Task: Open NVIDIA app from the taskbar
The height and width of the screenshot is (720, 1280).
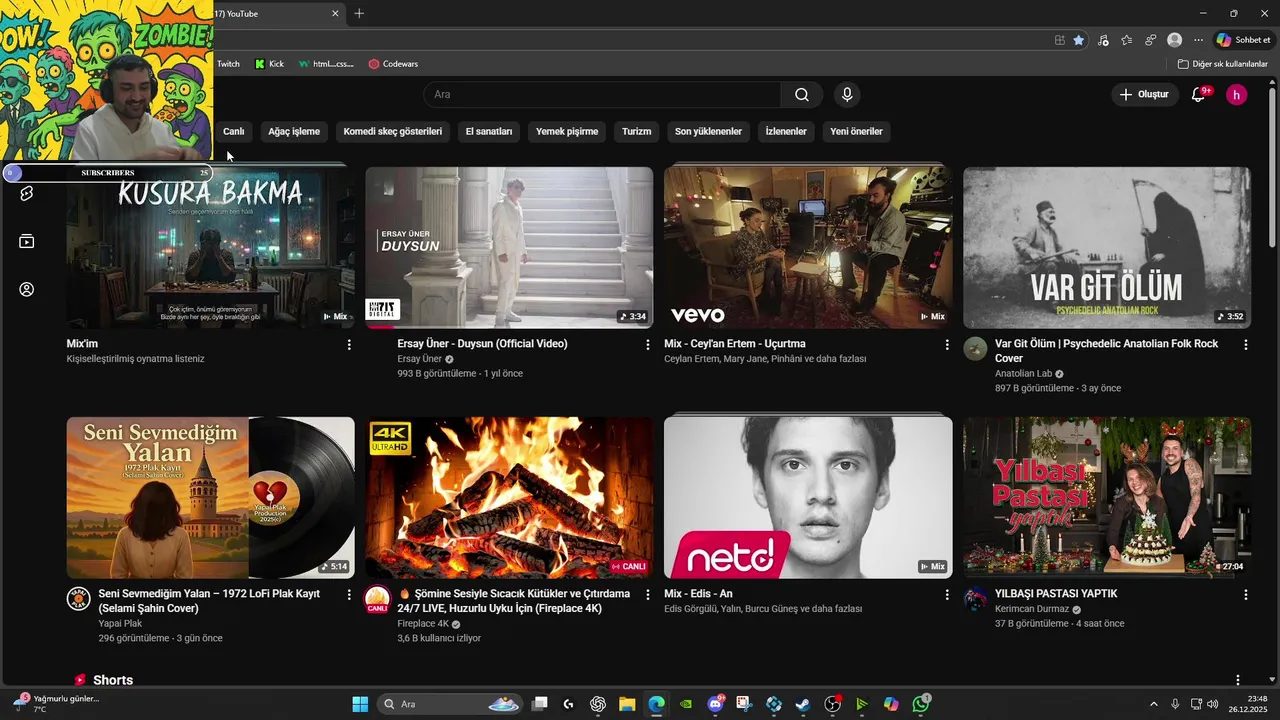Action: click(685, 704)
